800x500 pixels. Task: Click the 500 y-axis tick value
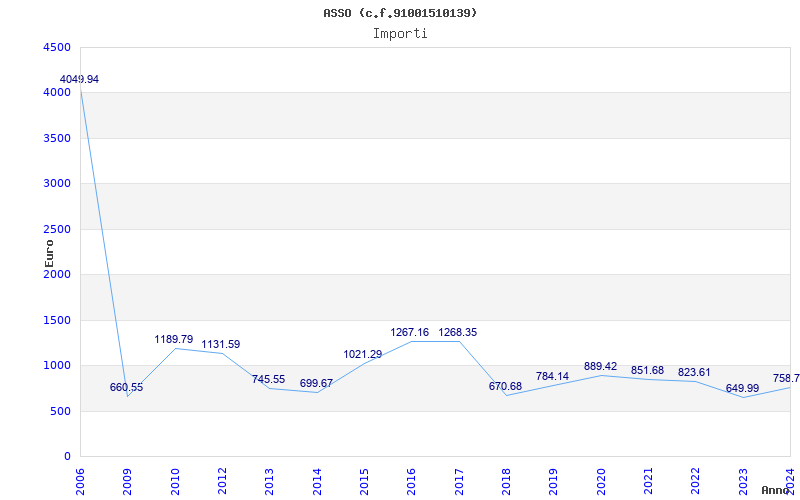pyautogui.click(x=61, y=411)
